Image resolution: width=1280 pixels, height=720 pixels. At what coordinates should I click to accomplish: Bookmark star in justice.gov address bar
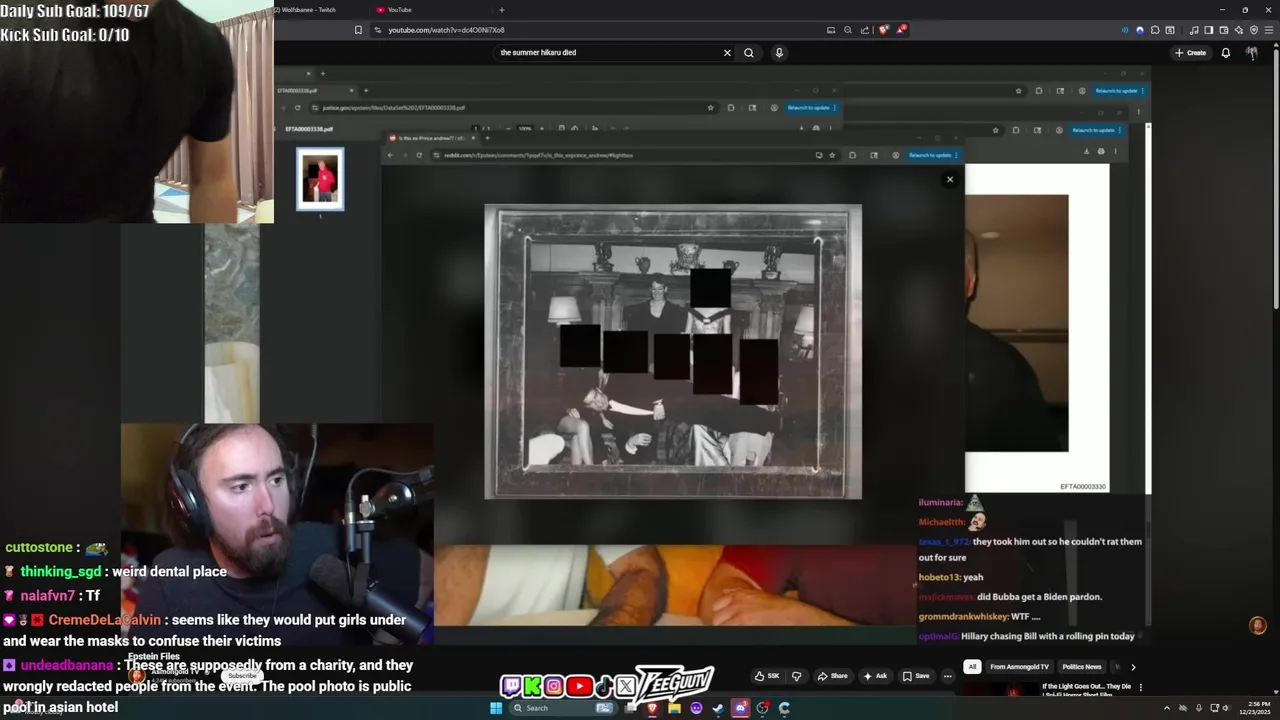(x=711, y=108)
